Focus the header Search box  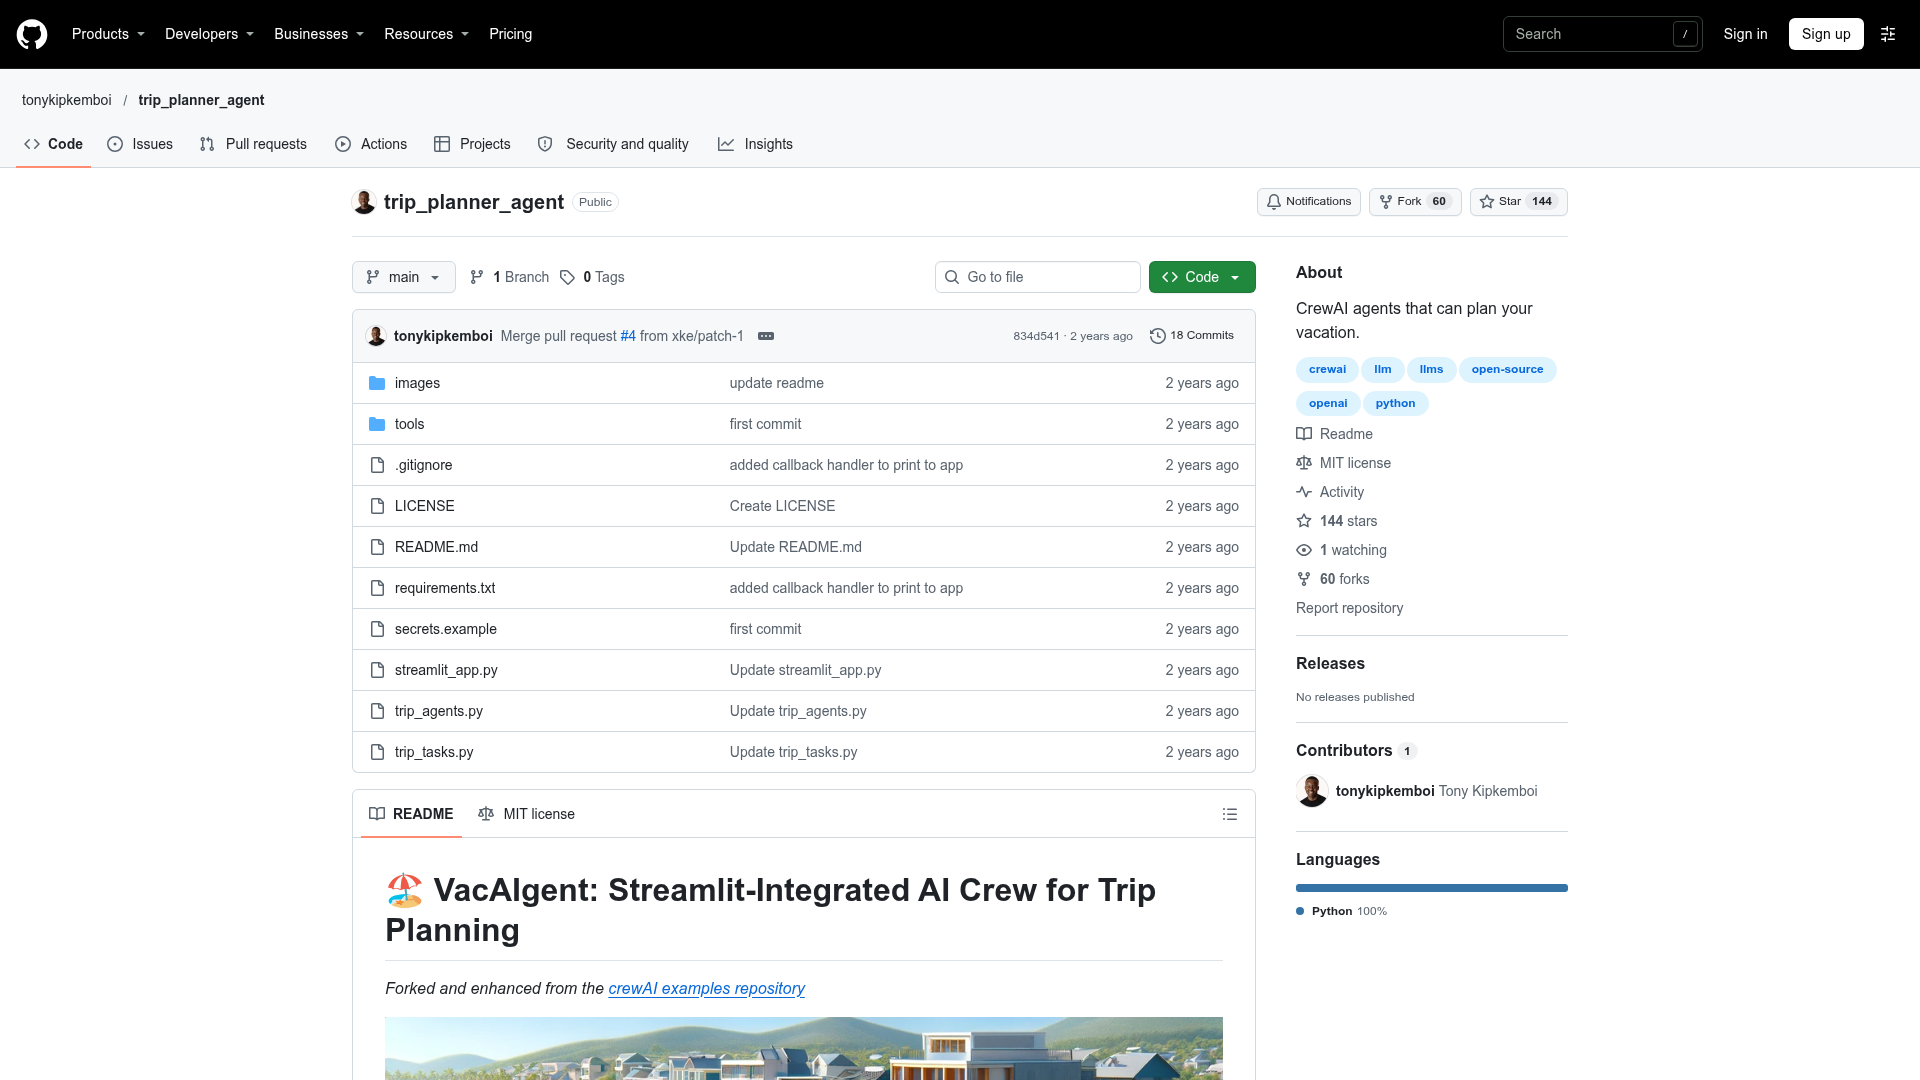pyautogui.click(x=1602, y=34)
